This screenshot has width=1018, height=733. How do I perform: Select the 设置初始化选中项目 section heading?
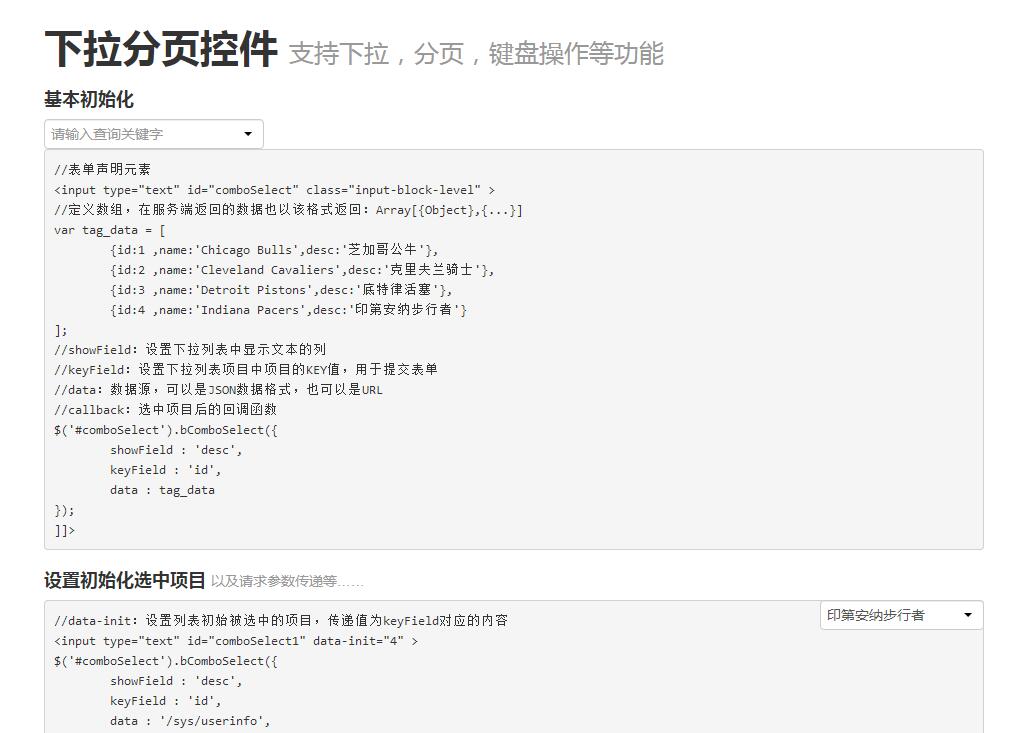[125, 581]
